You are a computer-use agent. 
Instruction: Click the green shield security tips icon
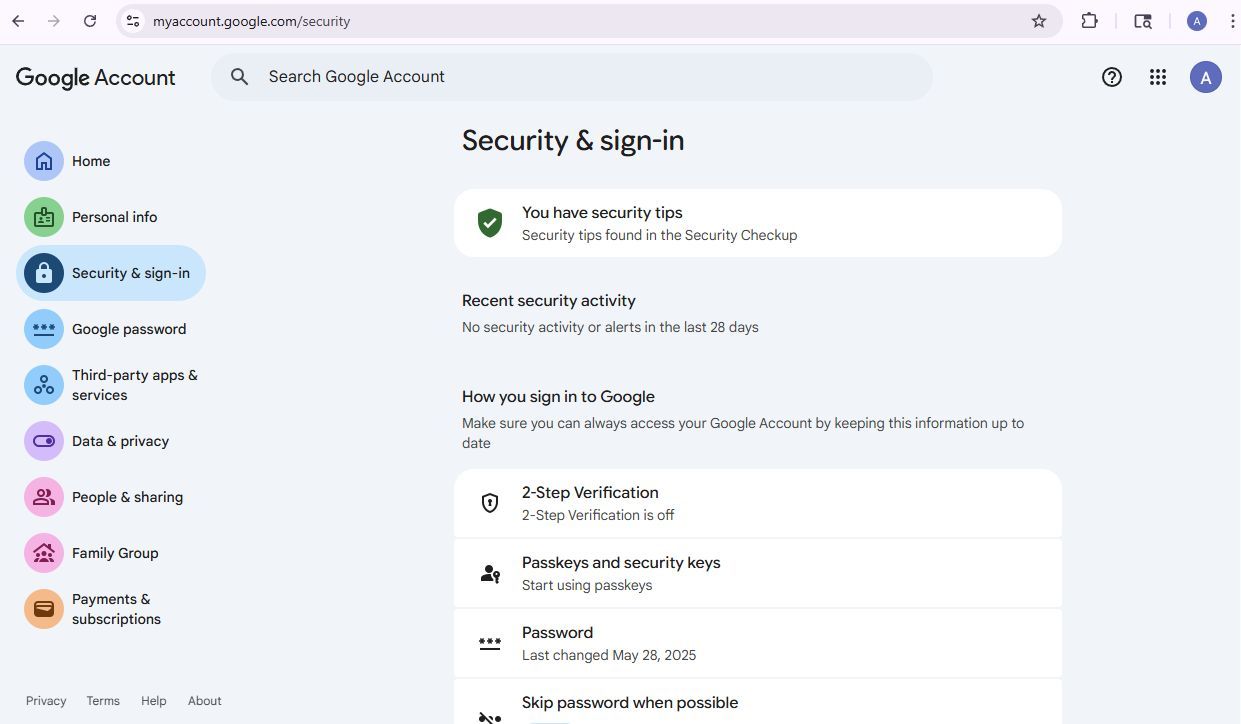click(x=490, y=223)
